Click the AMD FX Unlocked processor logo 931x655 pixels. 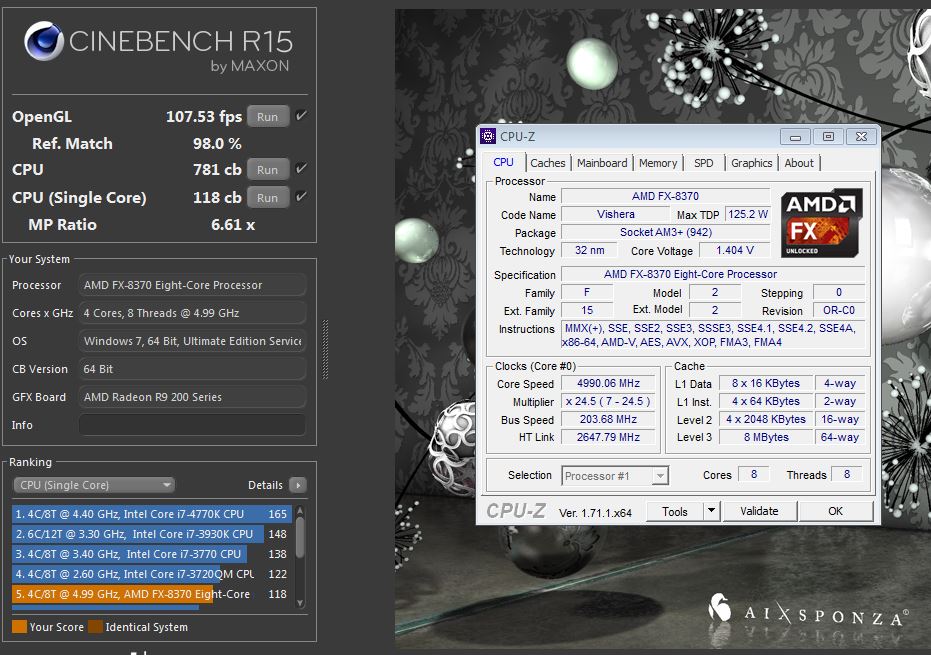click(x=821, y=223)
